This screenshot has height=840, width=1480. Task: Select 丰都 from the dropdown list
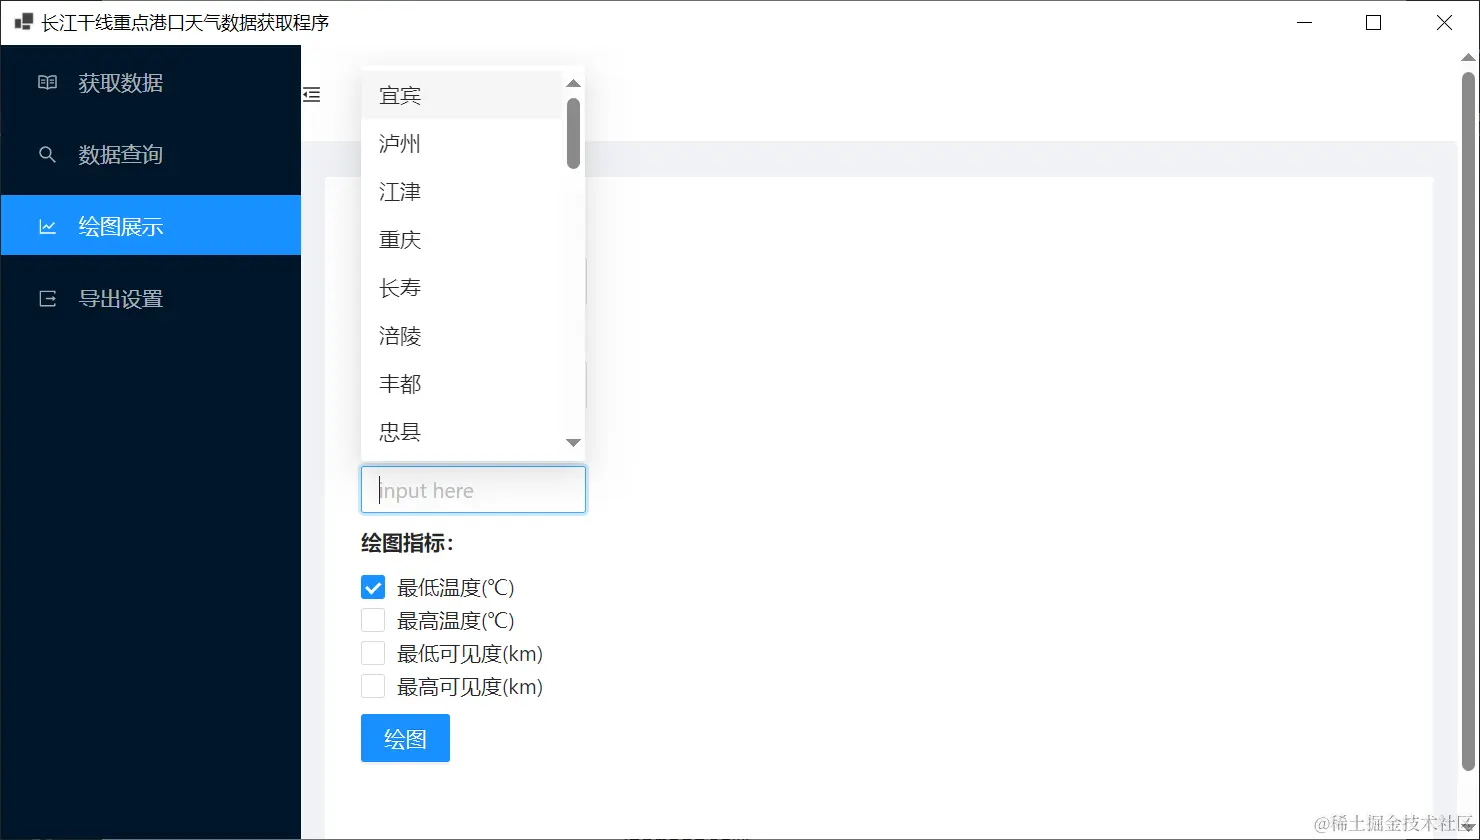click(462, 384)
